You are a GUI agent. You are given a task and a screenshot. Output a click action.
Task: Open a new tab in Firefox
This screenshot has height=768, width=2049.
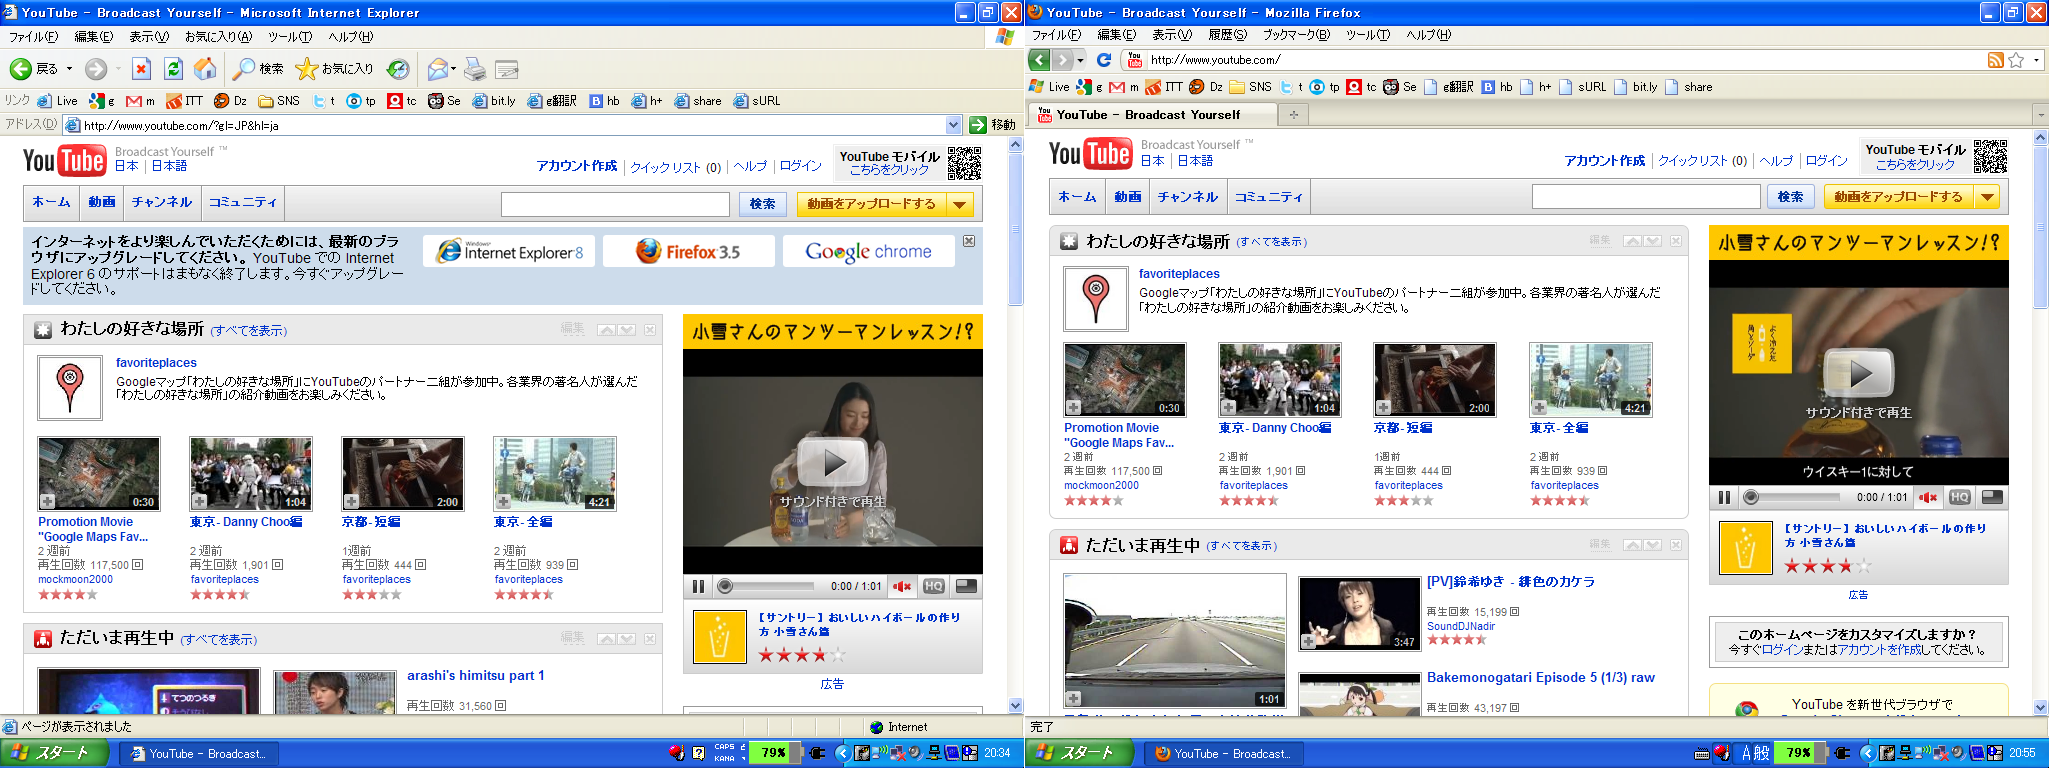point(1293,115)
